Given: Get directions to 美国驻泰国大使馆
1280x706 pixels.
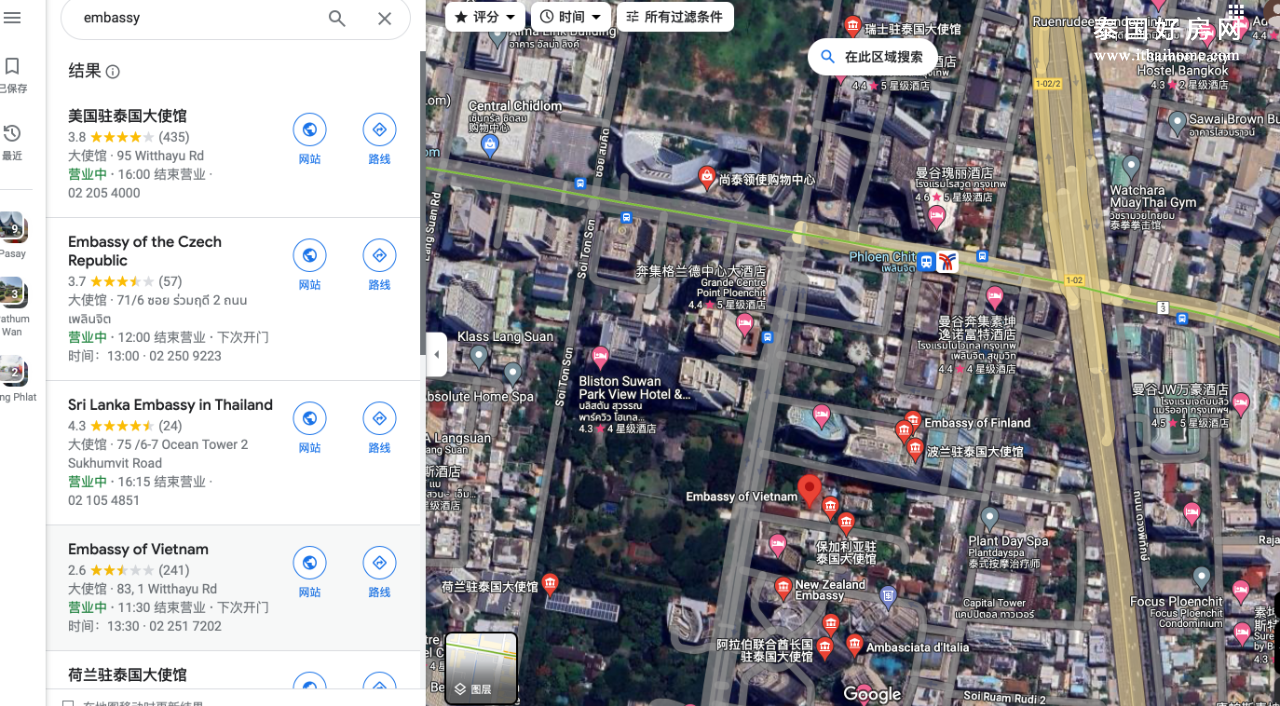Looking at the screenshot, I should [x=379, y=129].
